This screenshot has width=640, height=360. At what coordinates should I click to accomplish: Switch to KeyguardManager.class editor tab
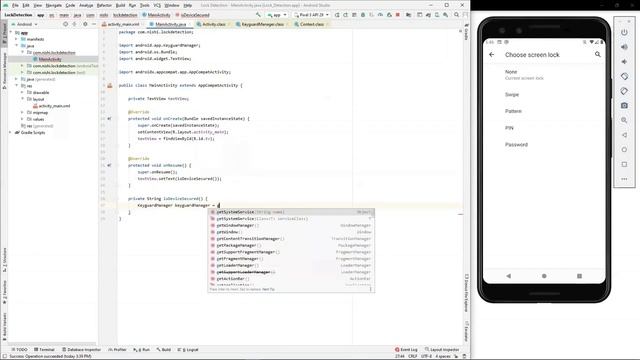click(x=262, y=24)
